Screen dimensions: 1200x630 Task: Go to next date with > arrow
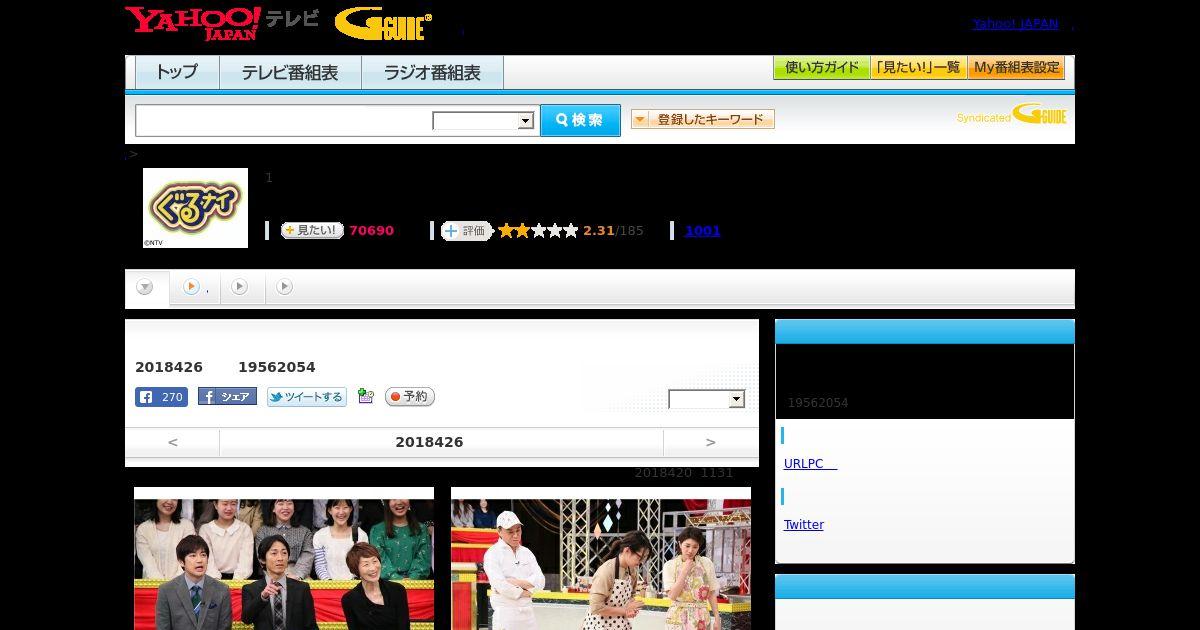click(711, 442)
